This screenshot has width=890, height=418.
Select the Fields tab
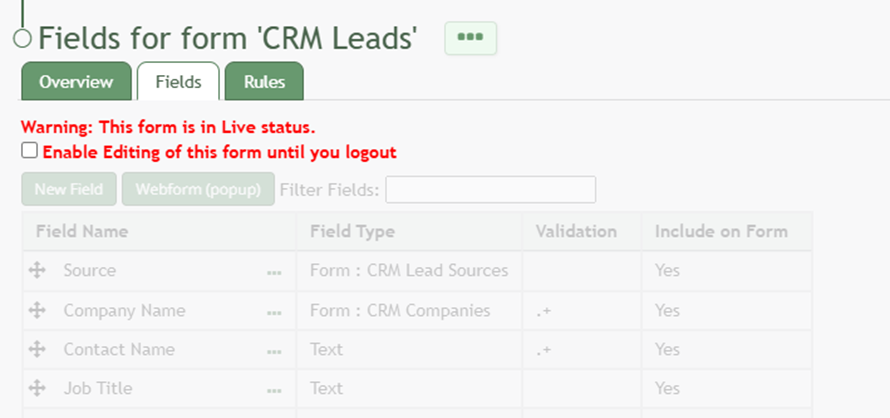(178, 82)
